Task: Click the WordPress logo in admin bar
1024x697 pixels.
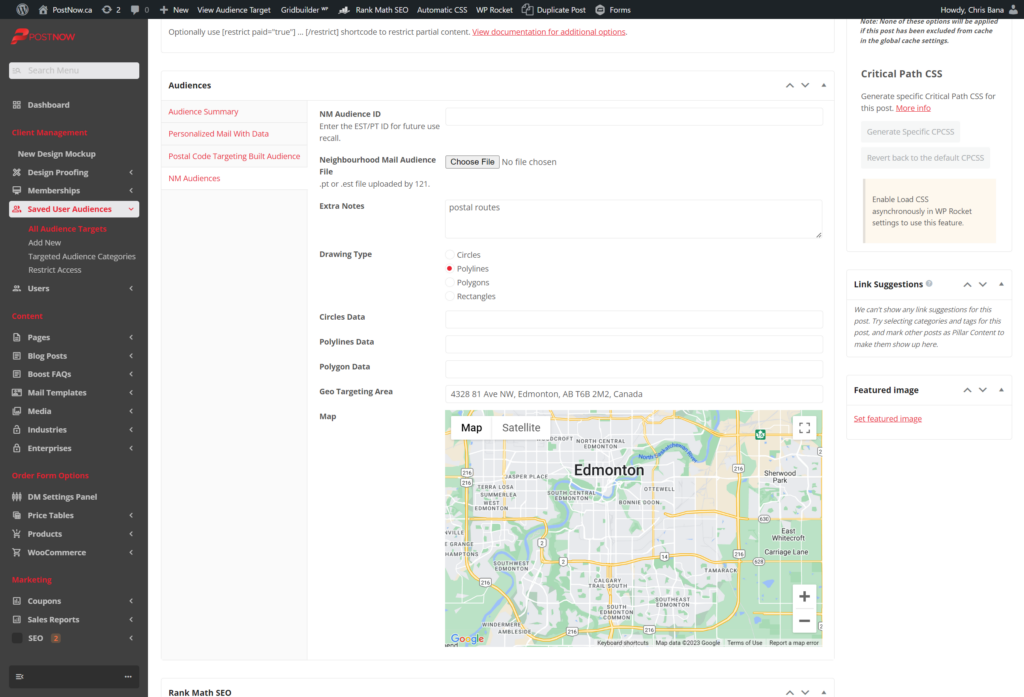Action: (x=22, y=9)
